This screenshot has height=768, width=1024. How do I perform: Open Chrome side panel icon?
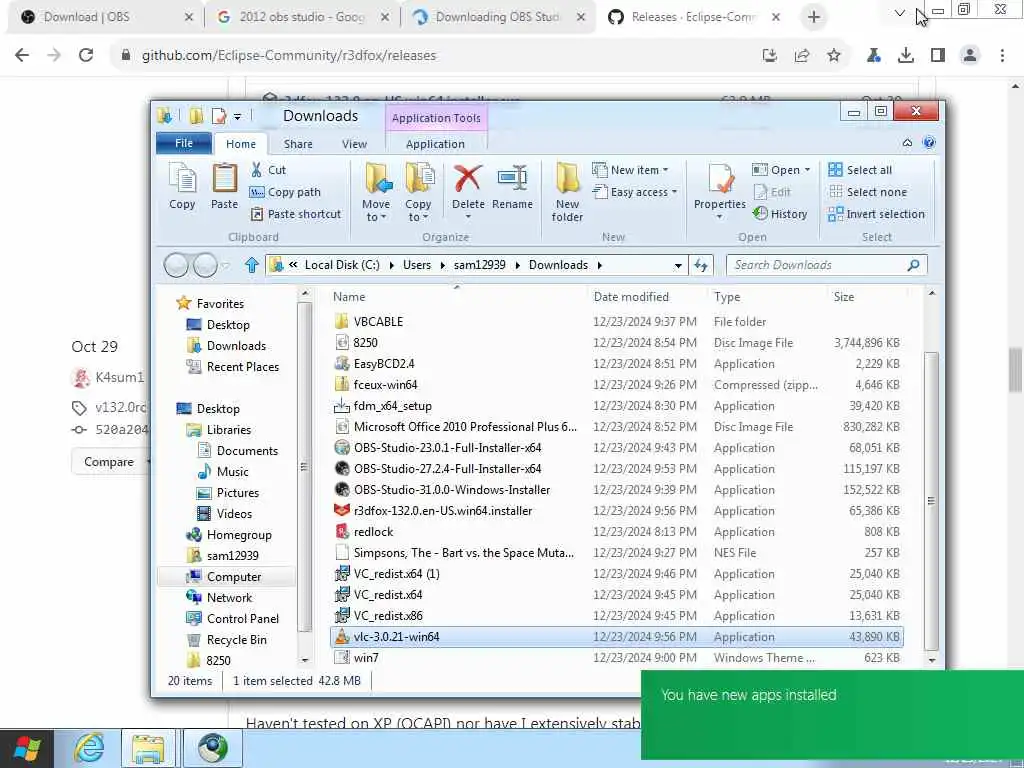(938, 56)
